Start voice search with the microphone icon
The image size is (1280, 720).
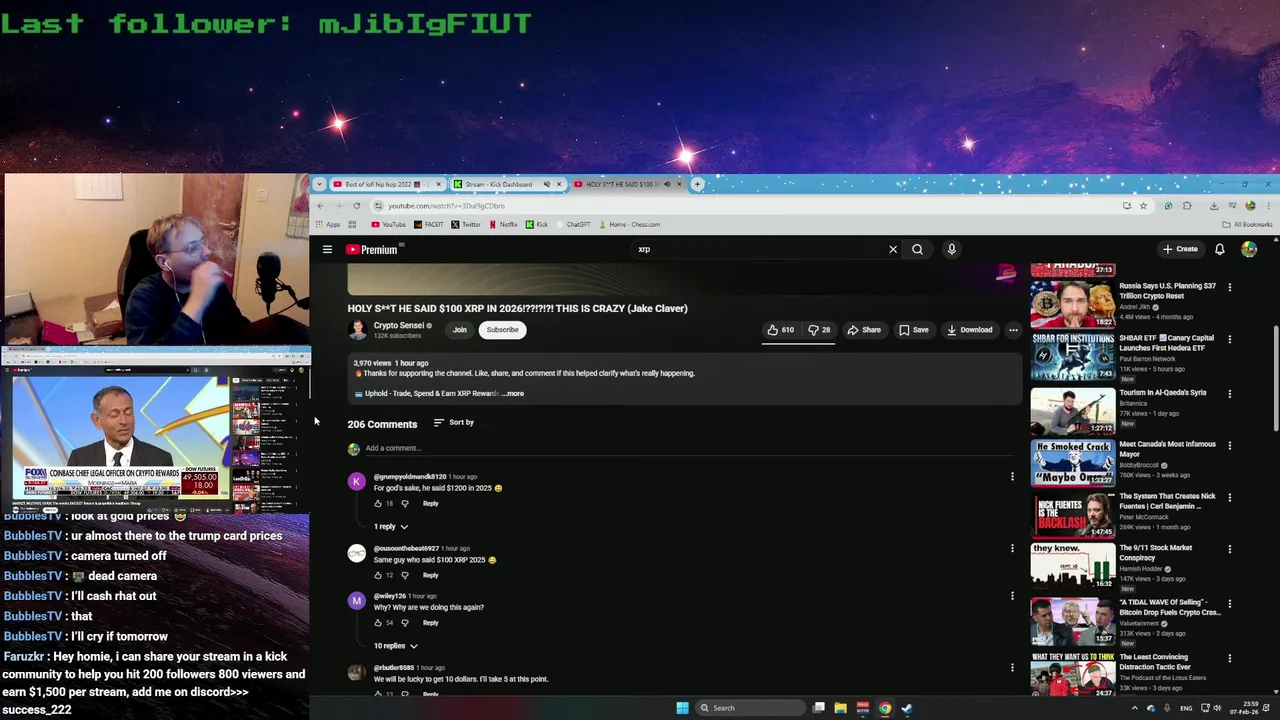pos(951,249)
